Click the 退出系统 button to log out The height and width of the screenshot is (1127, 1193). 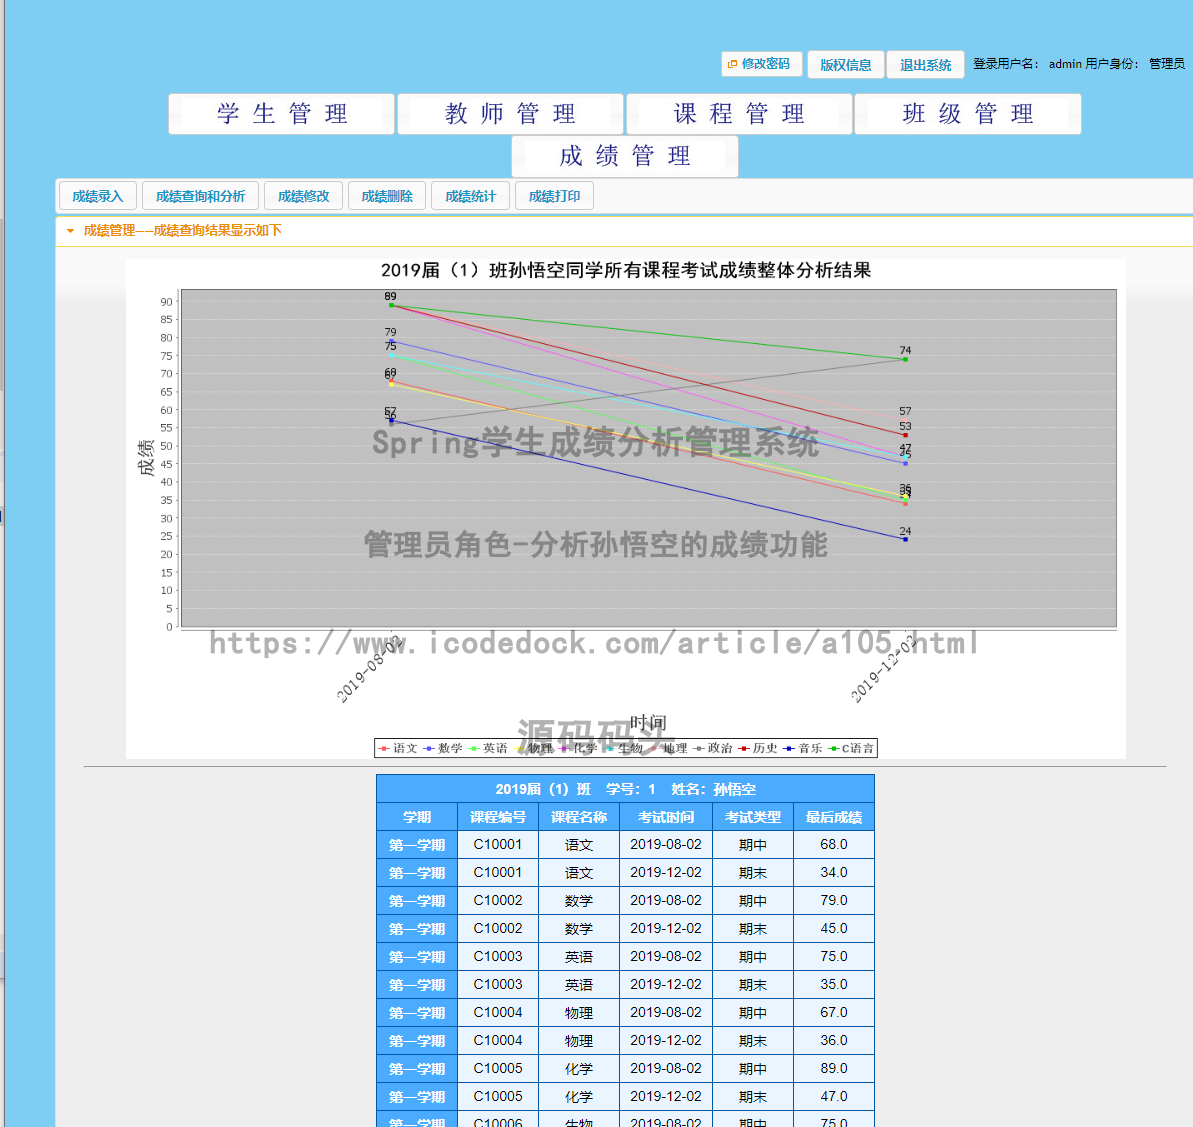(925, 64)
